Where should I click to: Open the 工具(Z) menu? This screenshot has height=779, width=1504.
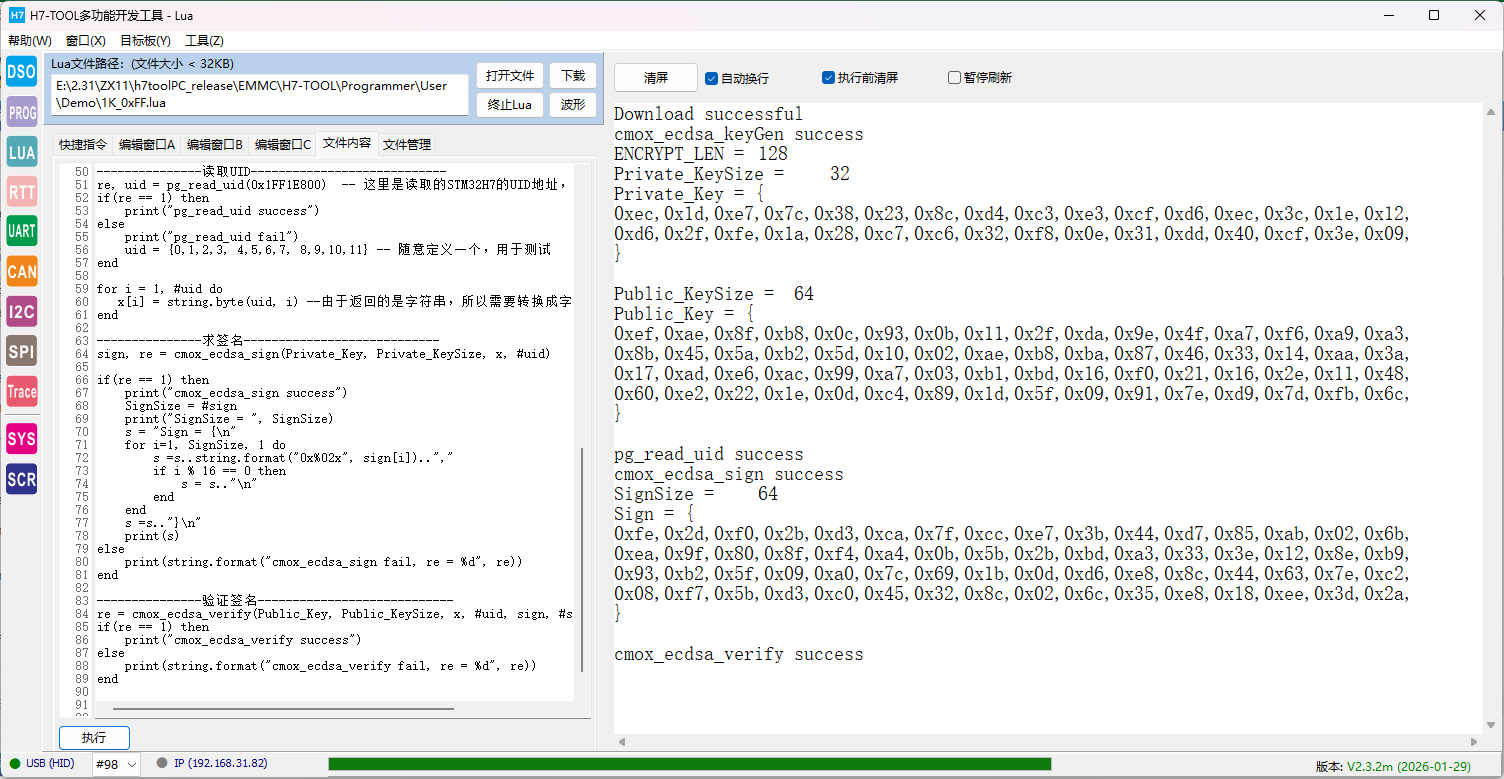(x=204, y=41)
